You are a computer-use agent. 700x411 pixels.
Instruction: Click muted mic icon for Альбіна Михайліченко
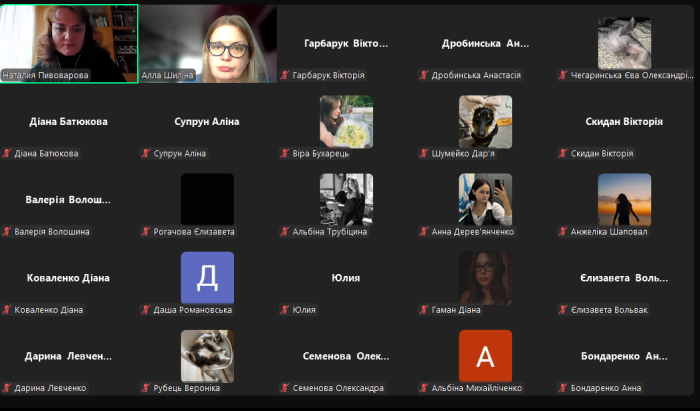coord(424,388)
